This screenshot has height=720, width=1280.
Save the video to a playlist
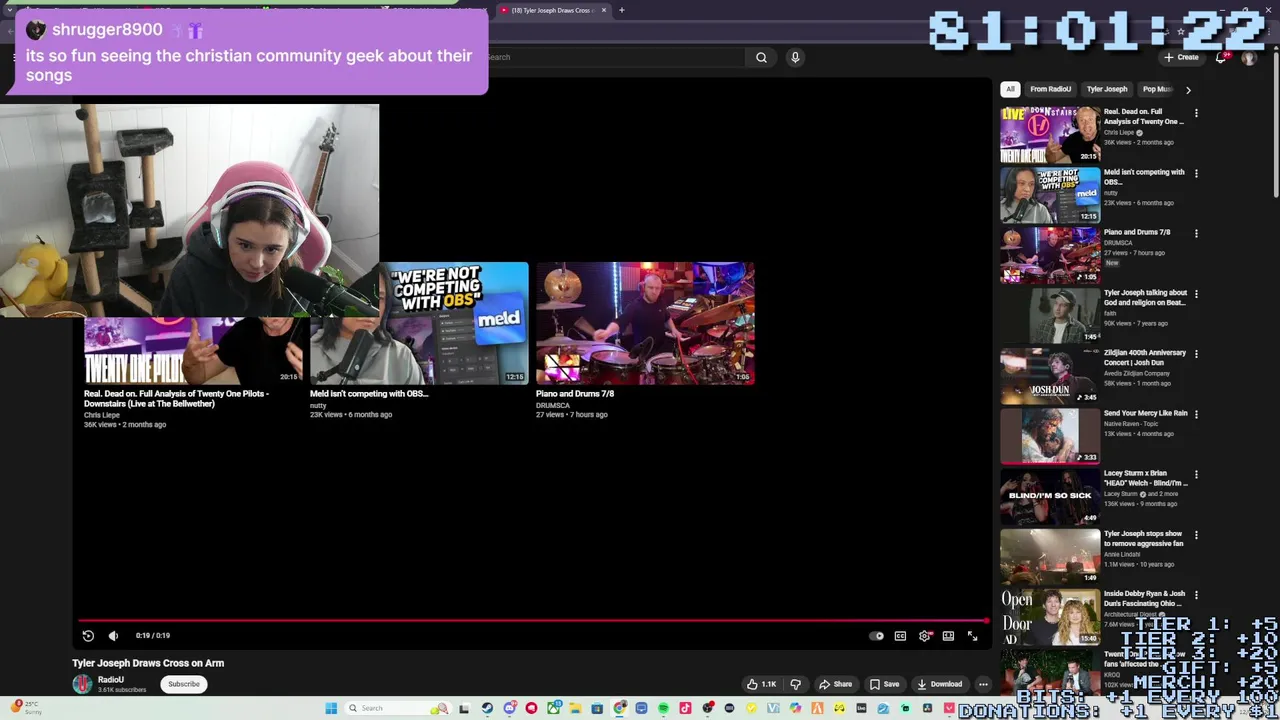884,684
